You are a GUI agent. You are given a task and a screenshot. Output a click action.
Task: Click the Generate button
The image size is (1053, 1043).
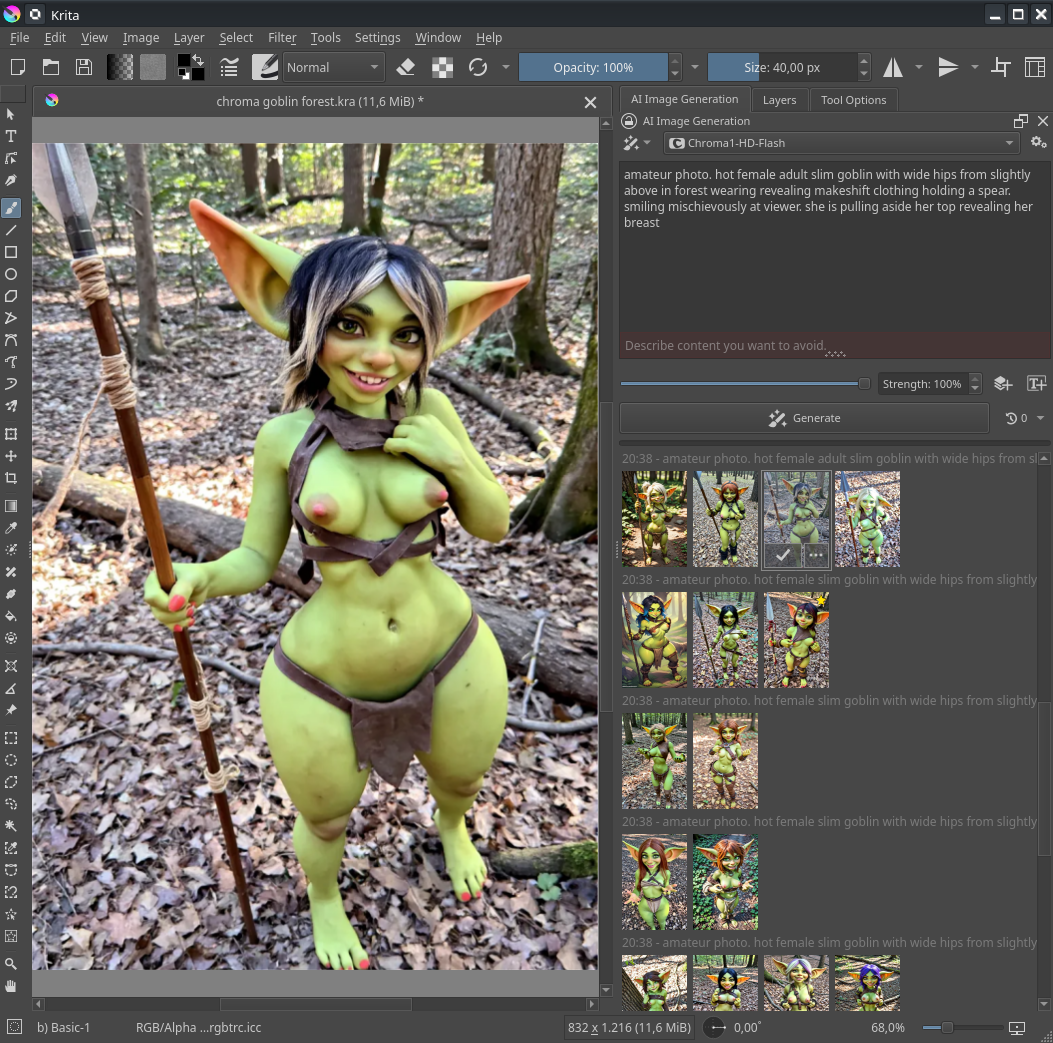(804, 418)
